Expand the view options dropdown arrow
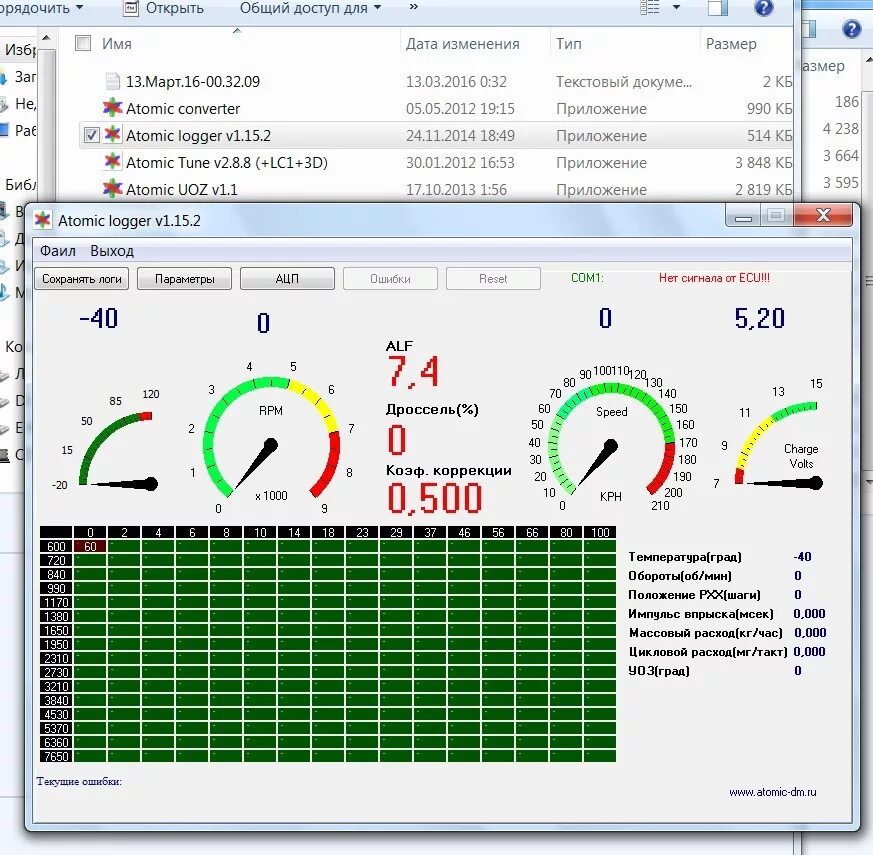873x855 pixels. [x=676, y=7]
